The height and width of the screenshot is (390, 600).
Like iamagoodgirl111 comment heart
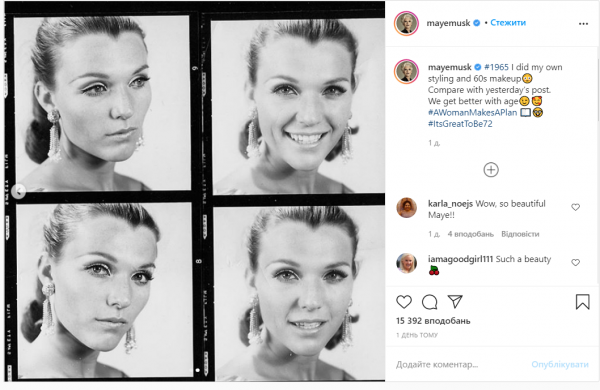tap(576, 262)
